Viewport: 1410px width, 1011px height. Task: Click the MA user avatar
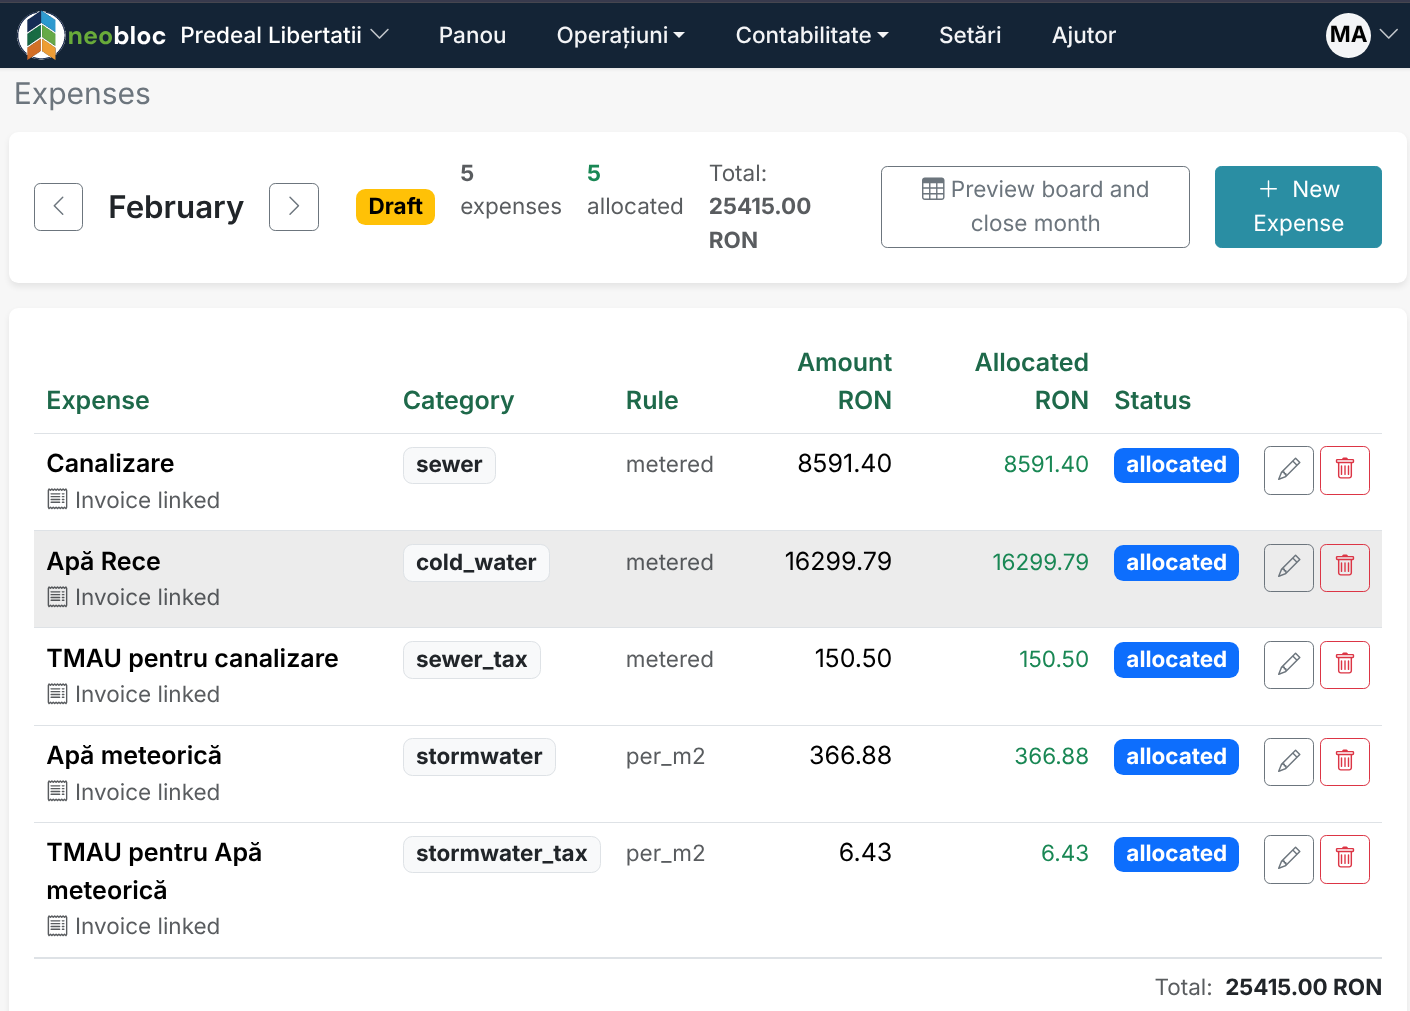pyautogui.click(x=1348, y=35)
